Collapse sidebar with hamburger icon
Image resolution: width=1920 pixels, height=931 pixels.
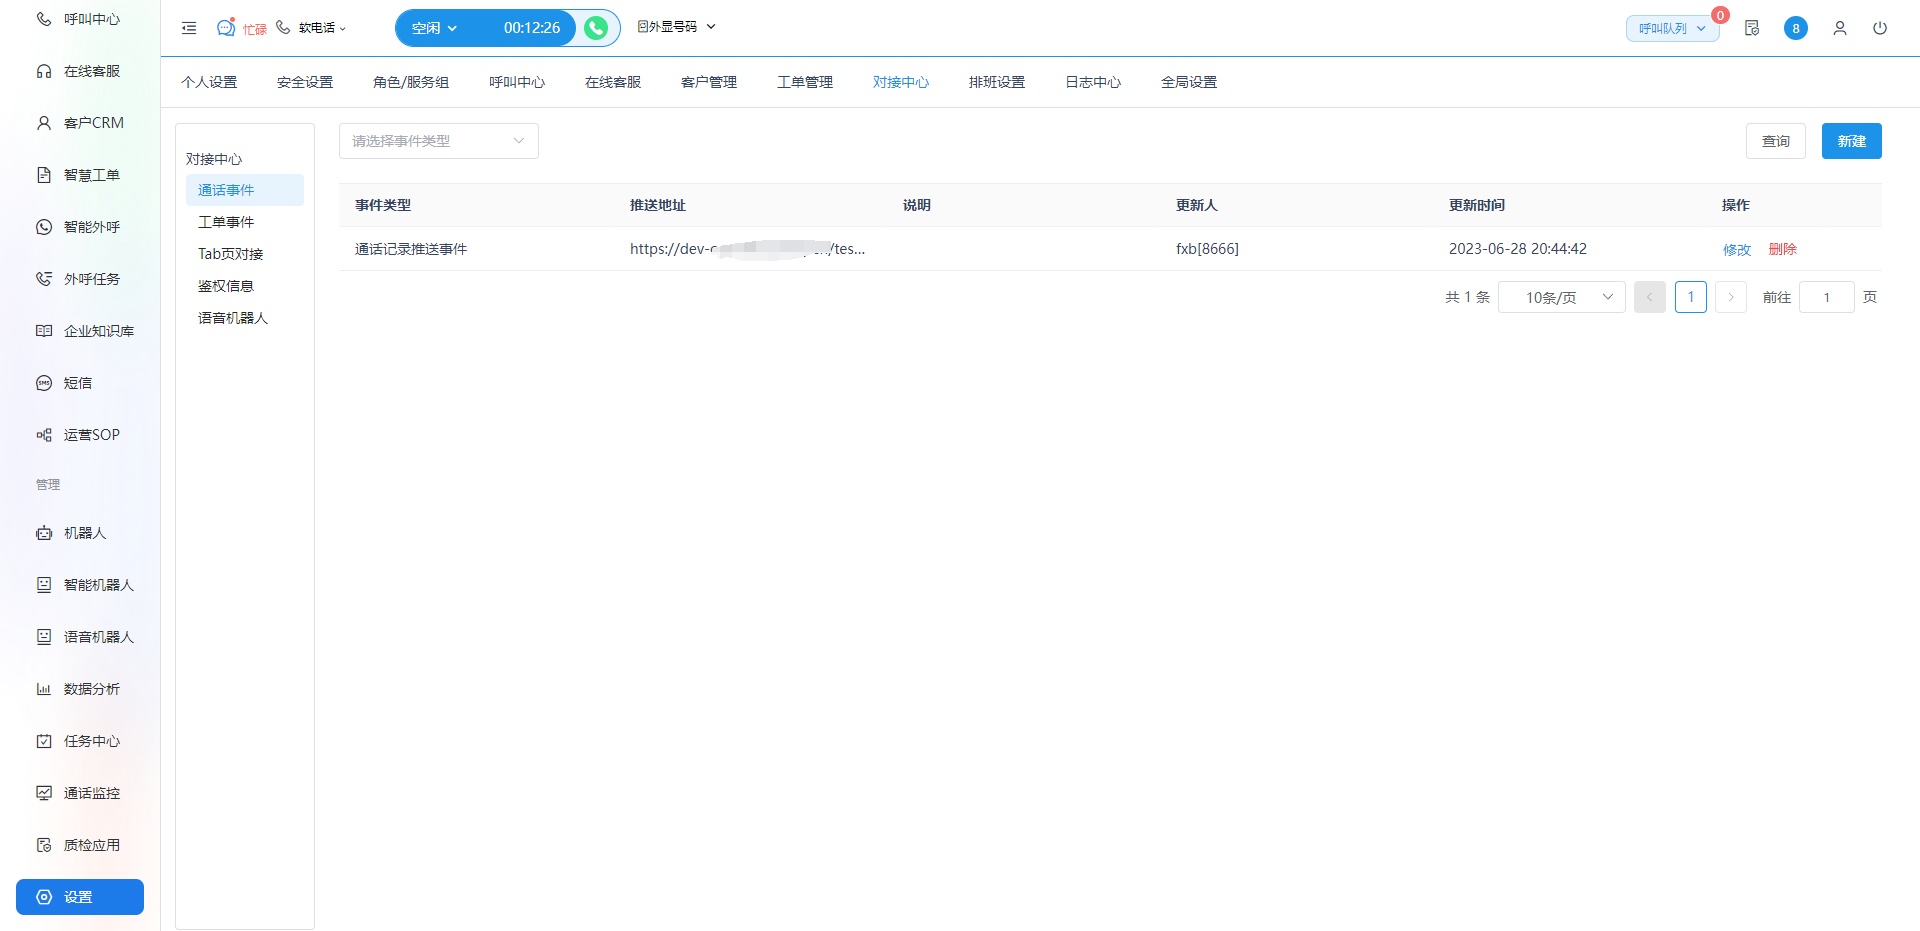189,28
